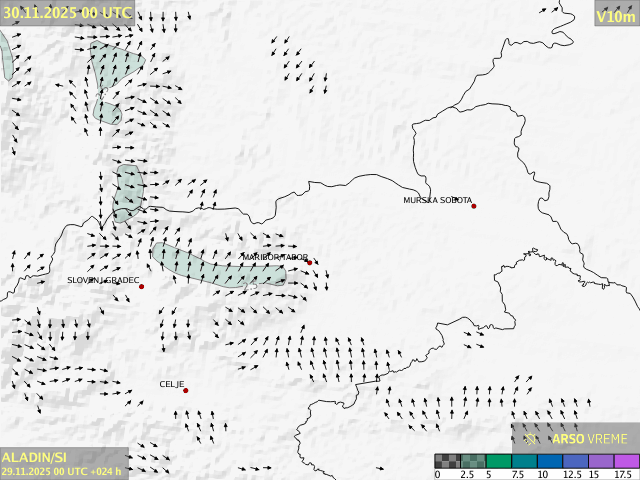Image resolution: width=640 pixels, height=480 pixels.
Task: Click the ALADIN/SI model label
Action: pyautogui.click(x=35, y=457)
